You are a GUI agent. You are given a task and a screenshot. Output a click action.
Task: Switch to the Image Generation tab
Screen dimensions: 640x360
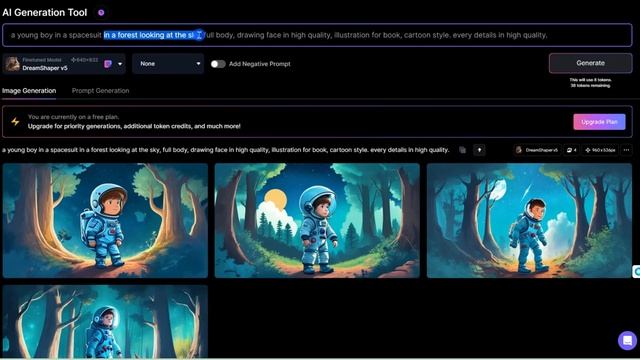click(x=29, y=91)
